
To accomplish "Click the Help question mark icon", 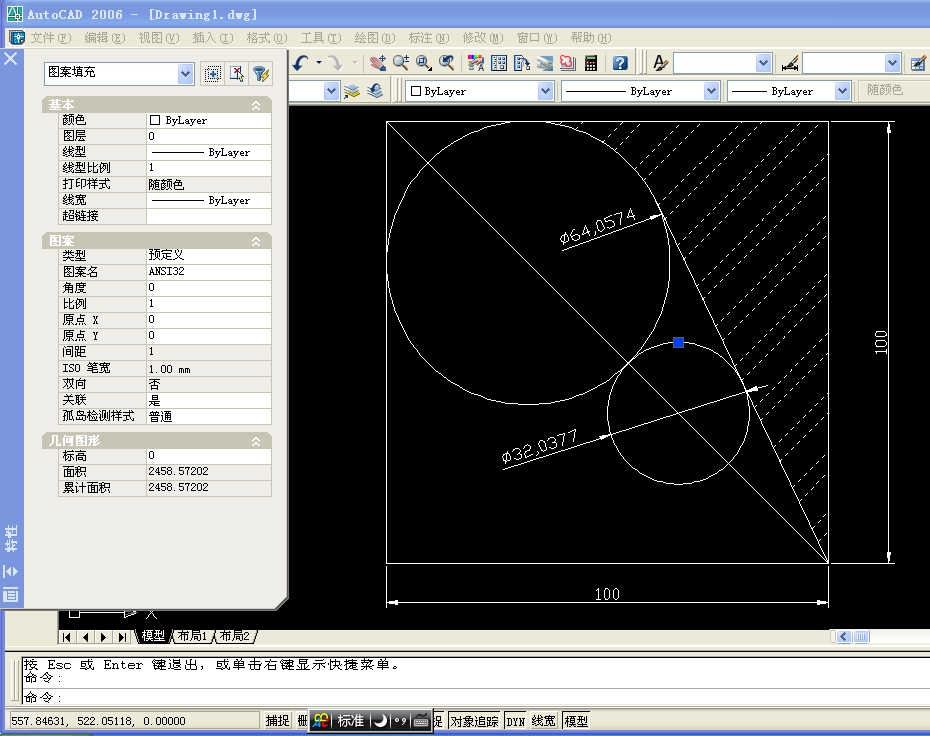I will [620, 62].
